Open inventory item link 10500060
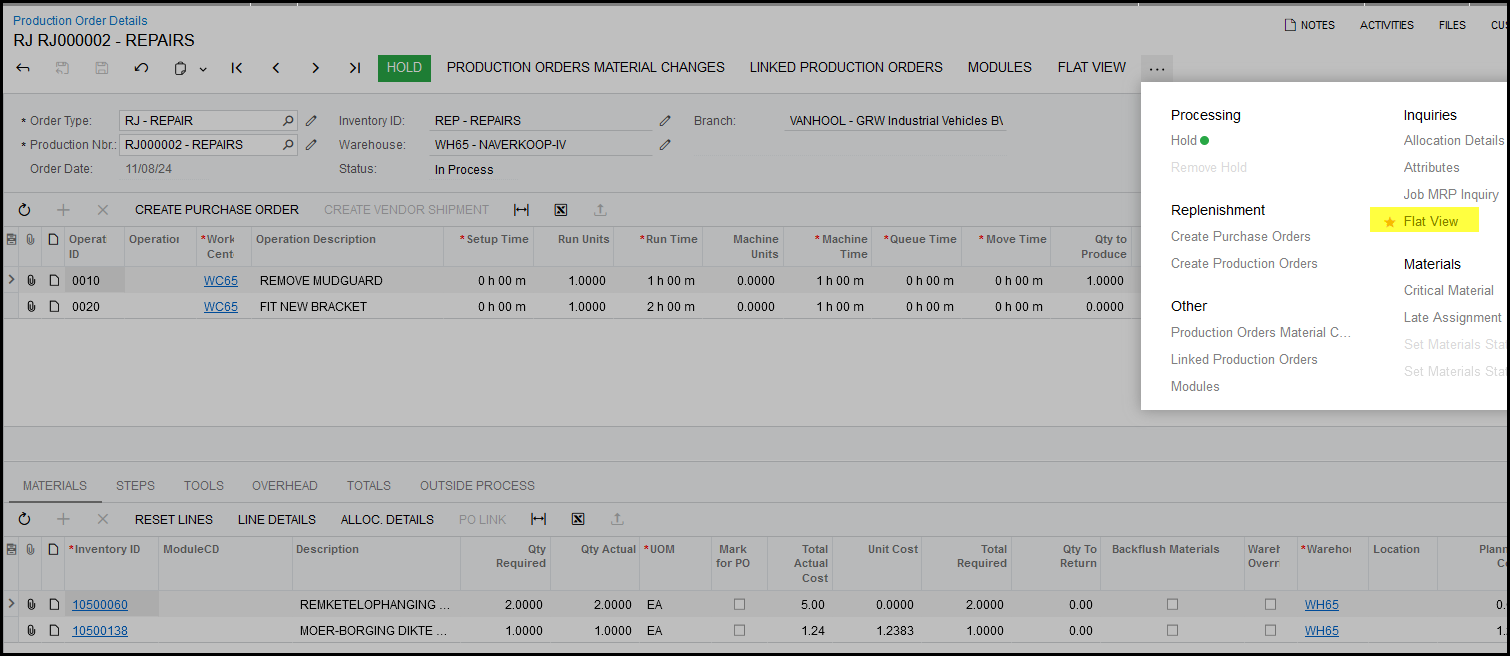Viewport: 1510px width, 656px height. (100, 605)
